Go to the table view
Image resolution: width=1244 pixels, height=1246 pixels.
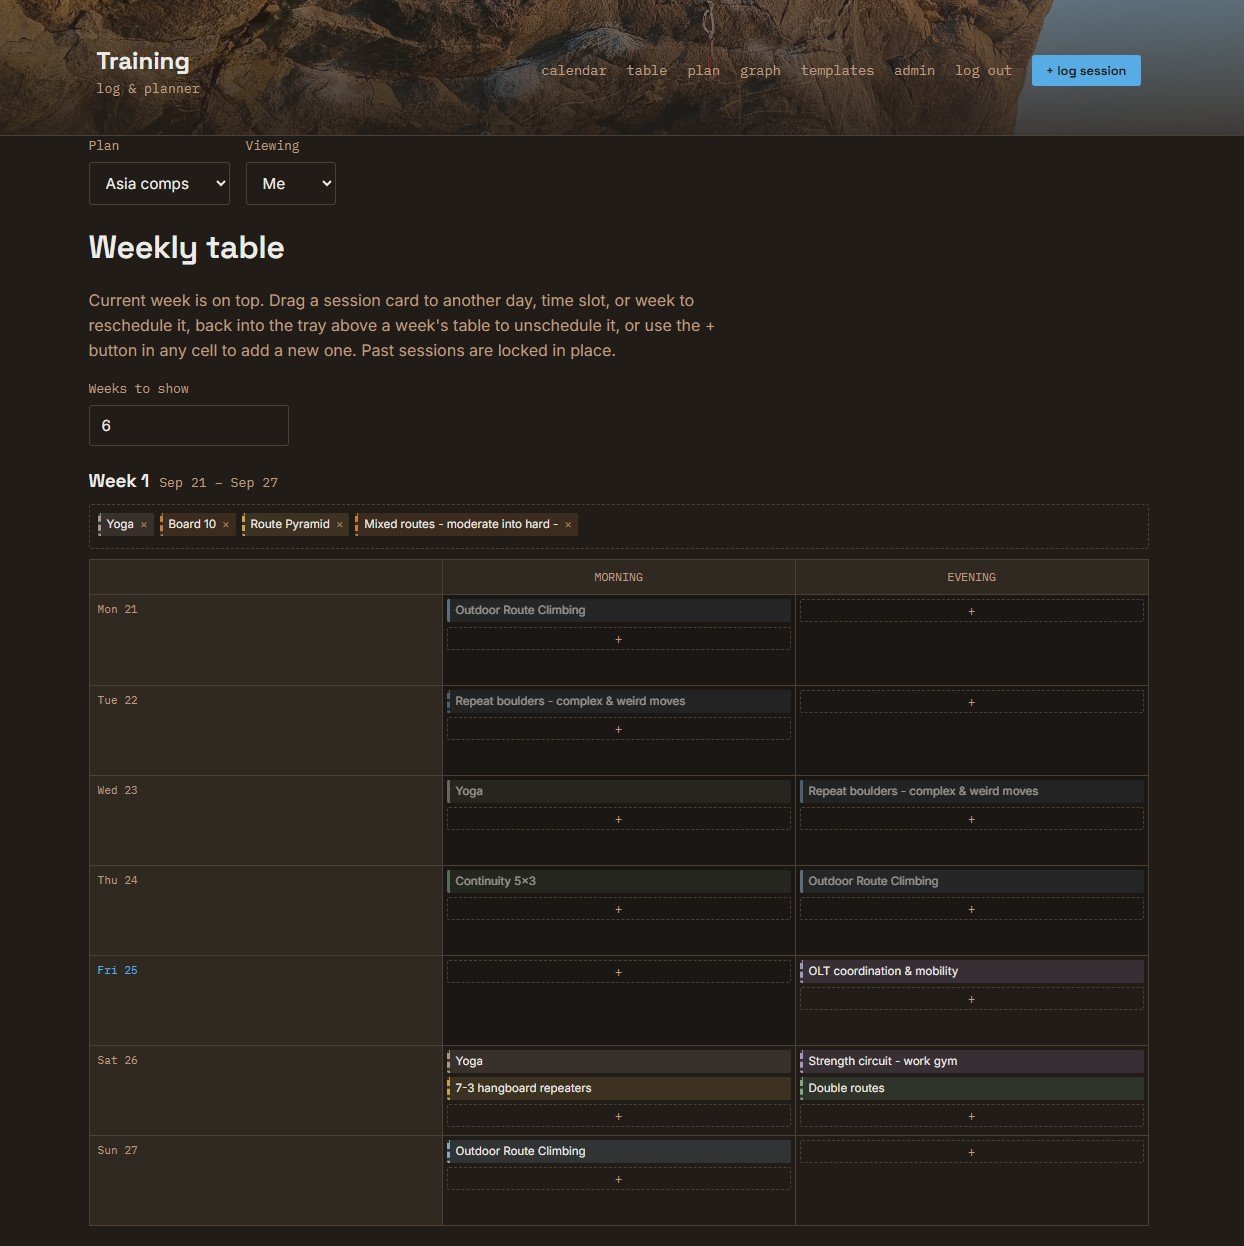tap(647, 71)
